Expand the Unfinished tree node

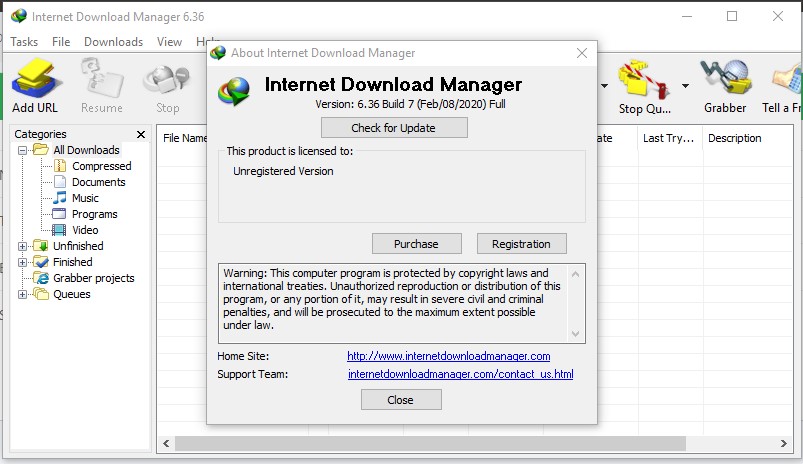[x=23, y=246]
